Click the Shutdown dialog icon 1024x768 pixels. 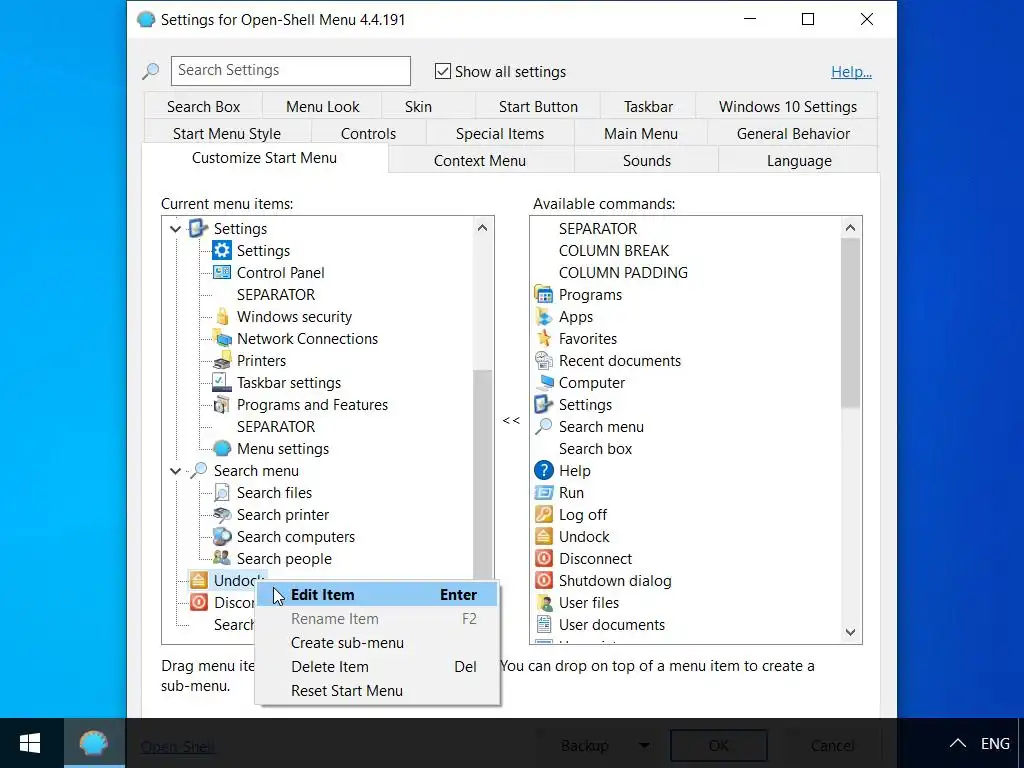pos(543,581)
